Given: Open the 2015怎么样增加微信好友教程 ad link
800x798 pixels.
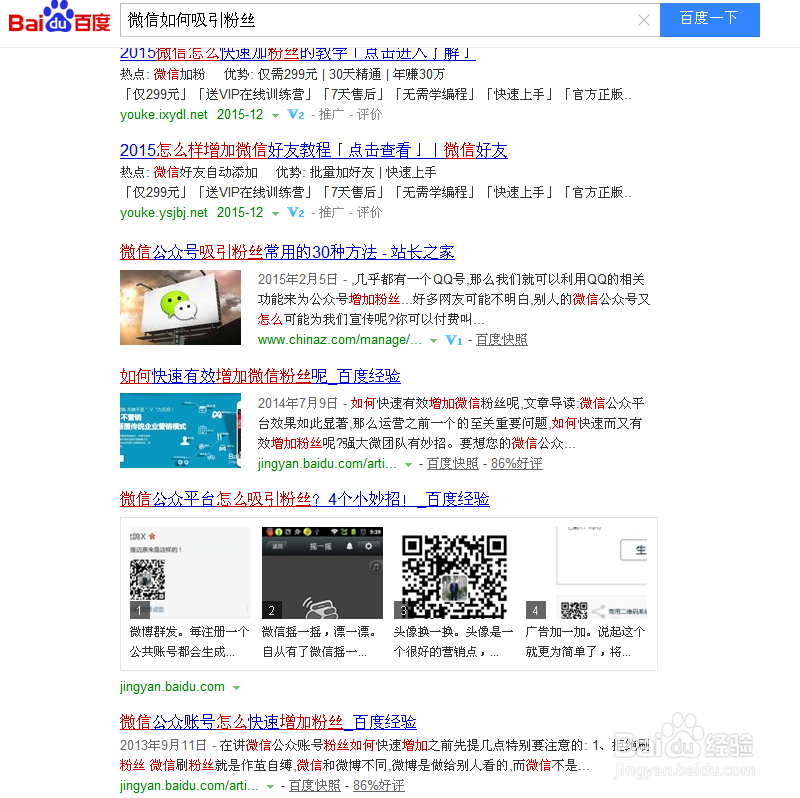Looking at the screenshot, I should click(313, 151).
